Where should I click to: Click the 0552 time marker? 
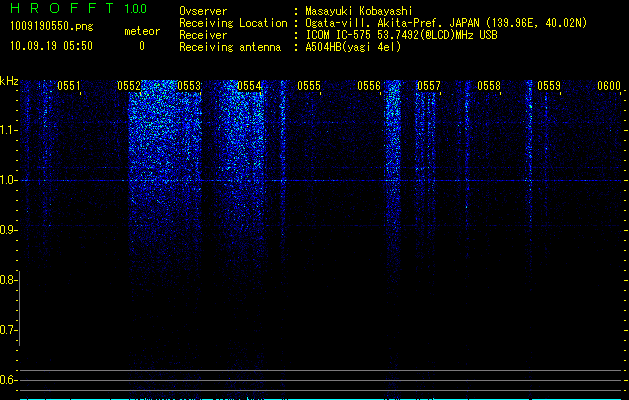(129, 86)
